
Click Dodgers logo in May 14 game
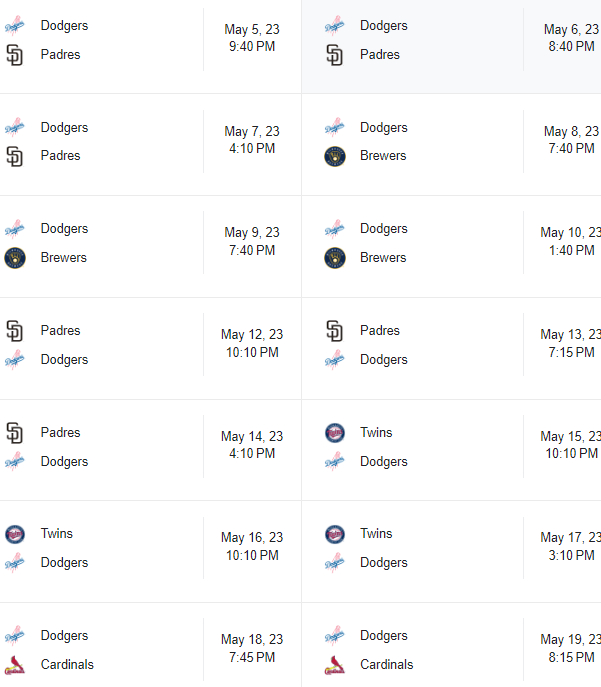point(14,462)
